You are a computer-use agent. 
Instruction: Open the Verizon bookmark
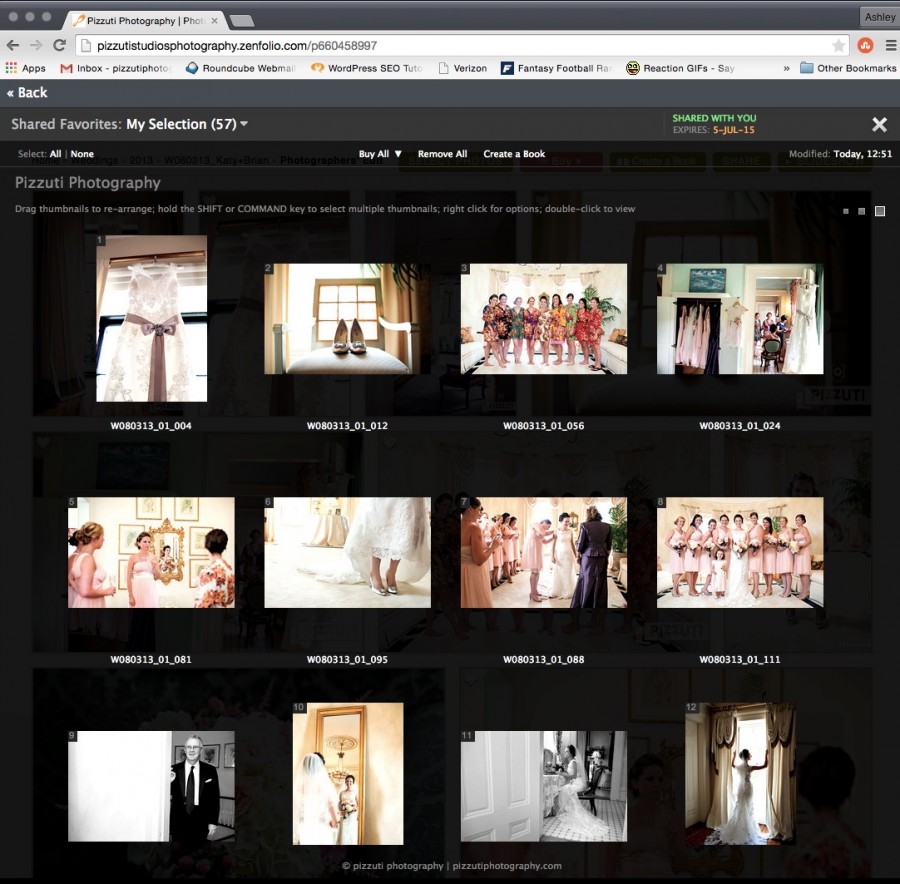point(463,68)
